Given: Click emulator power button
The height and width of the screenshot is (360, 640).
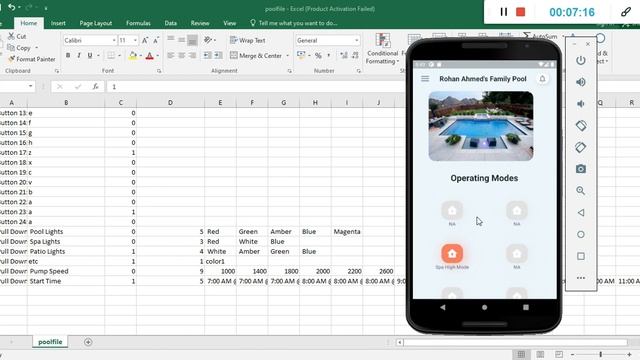Looking at the screenshot, I should 581,60.
